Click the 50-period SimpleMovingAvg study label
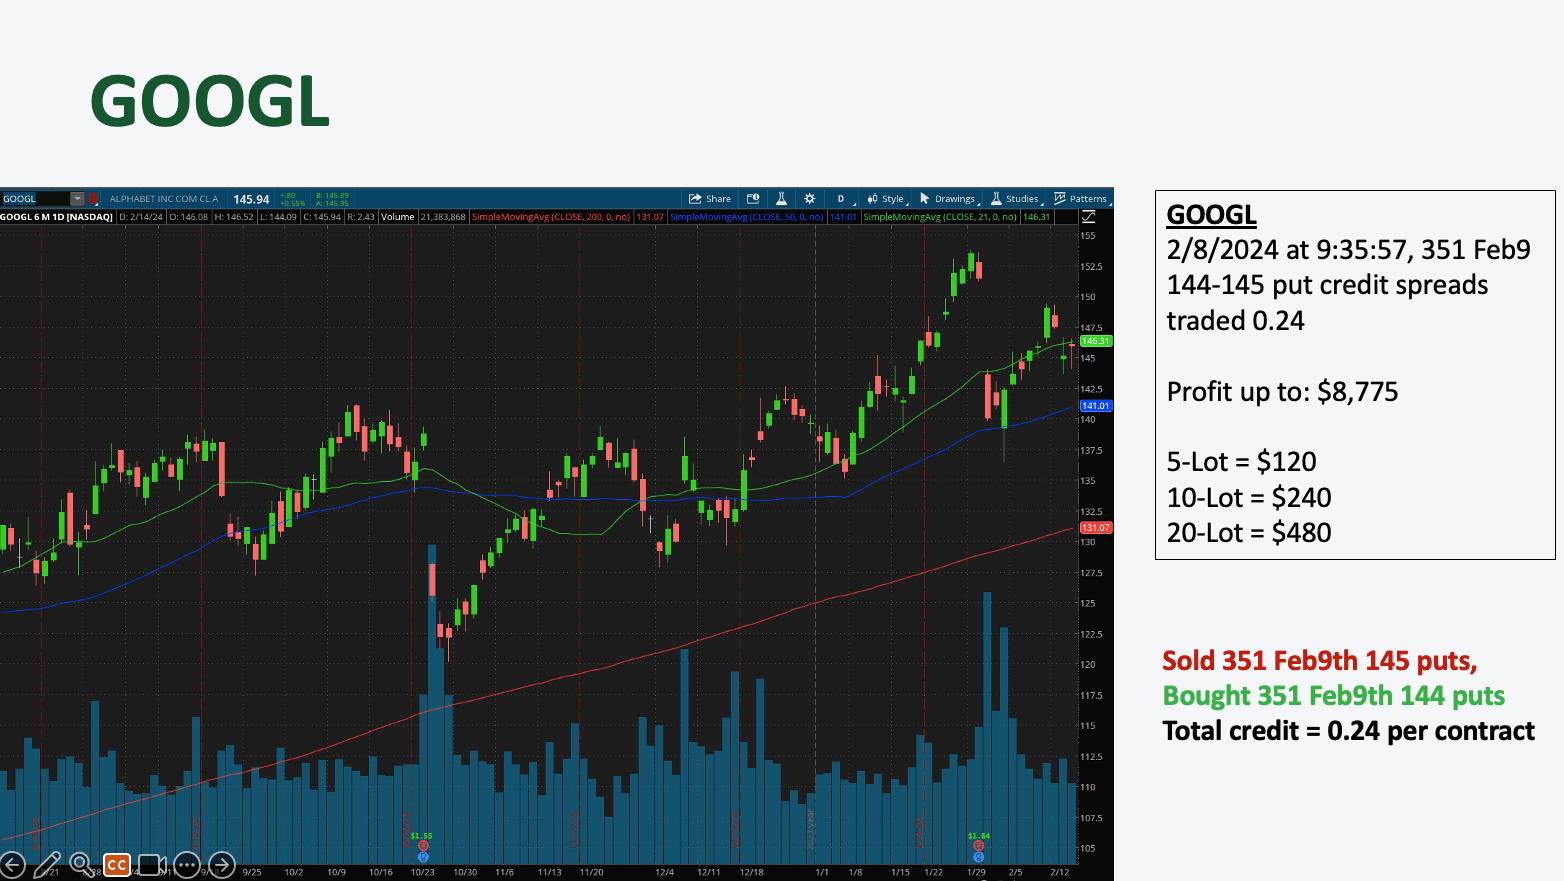This screenshot has height=881, width=1564. coord(747,217)
